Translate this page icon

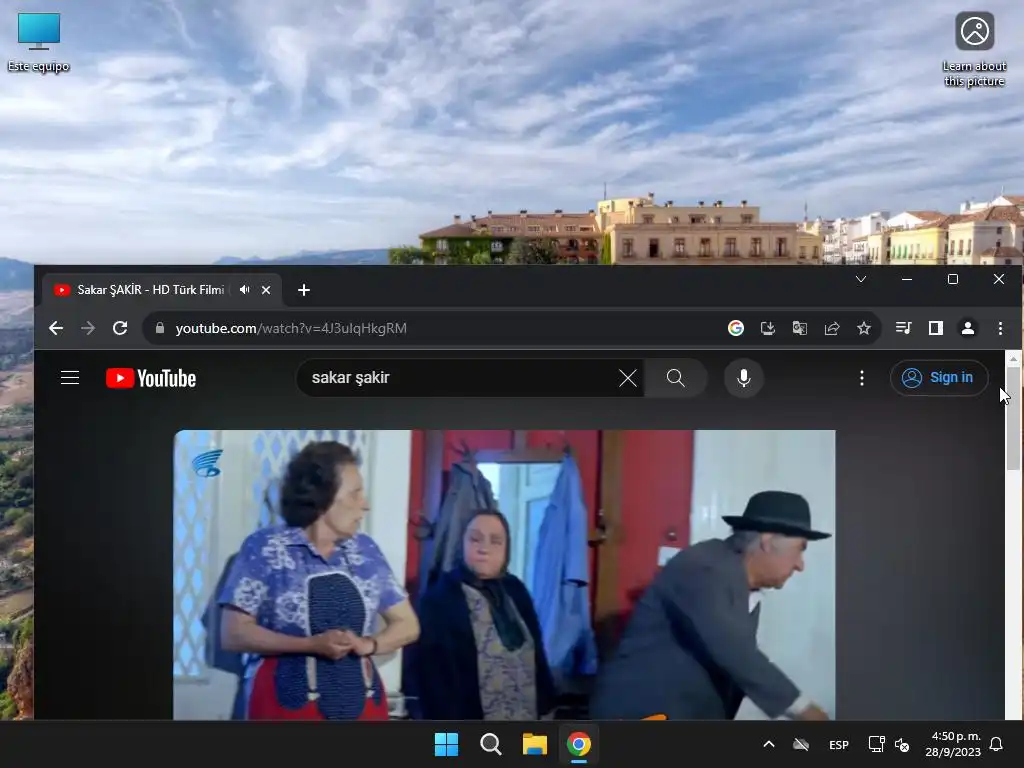pyautogui.click(x=799, y=328)
